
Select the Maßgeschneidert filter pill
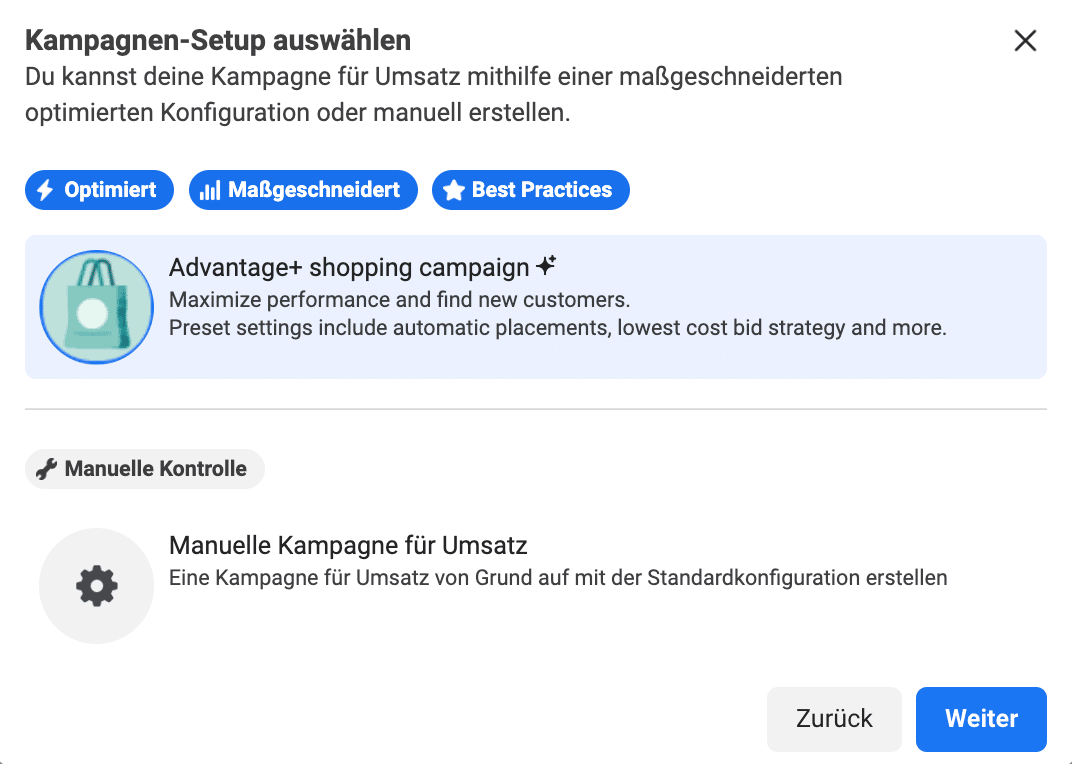[x=303, y=189]
